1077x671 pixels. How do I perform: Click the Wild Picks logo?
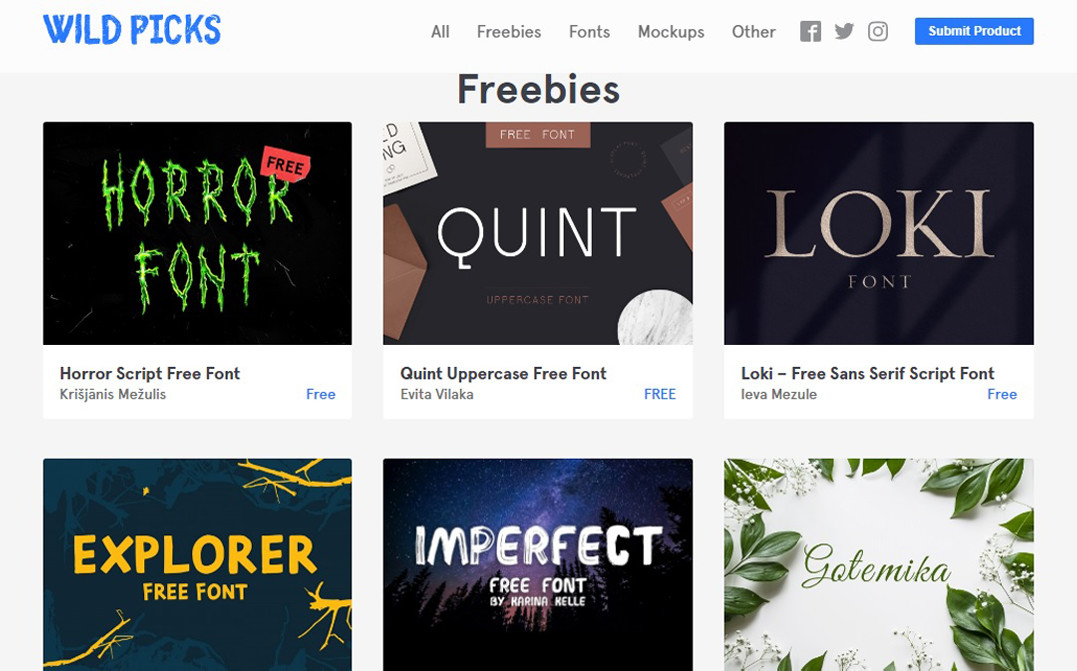(132, 30)
